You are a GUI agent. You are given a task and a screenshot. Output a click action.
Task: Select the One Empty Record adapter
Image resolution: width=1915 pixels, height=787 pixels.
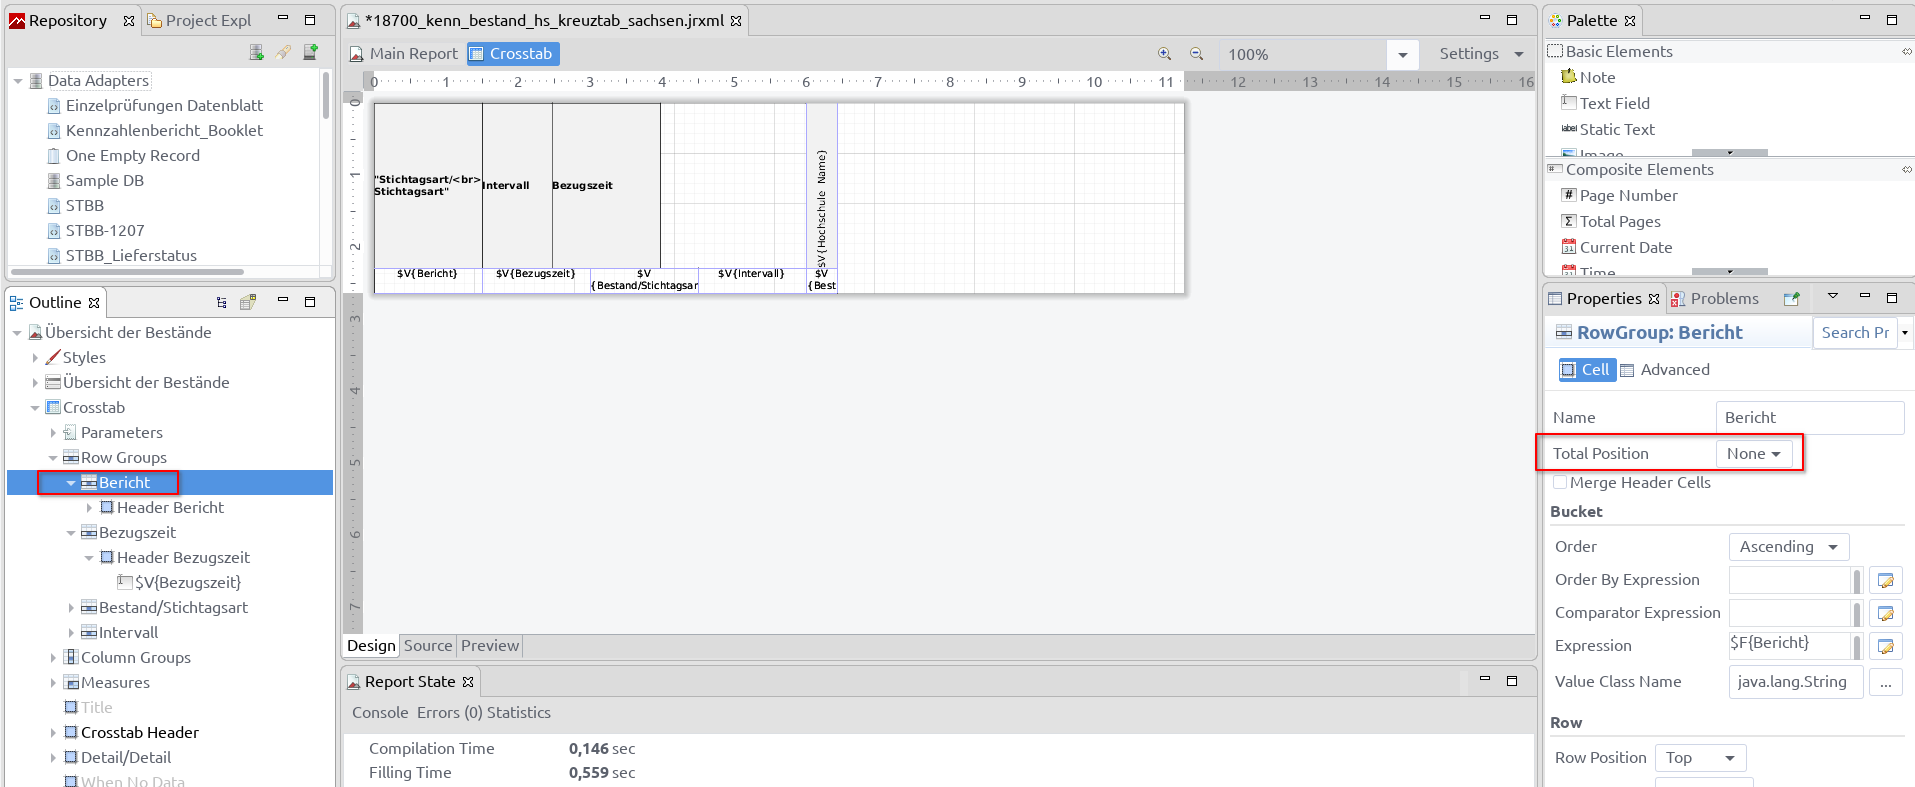123,155
